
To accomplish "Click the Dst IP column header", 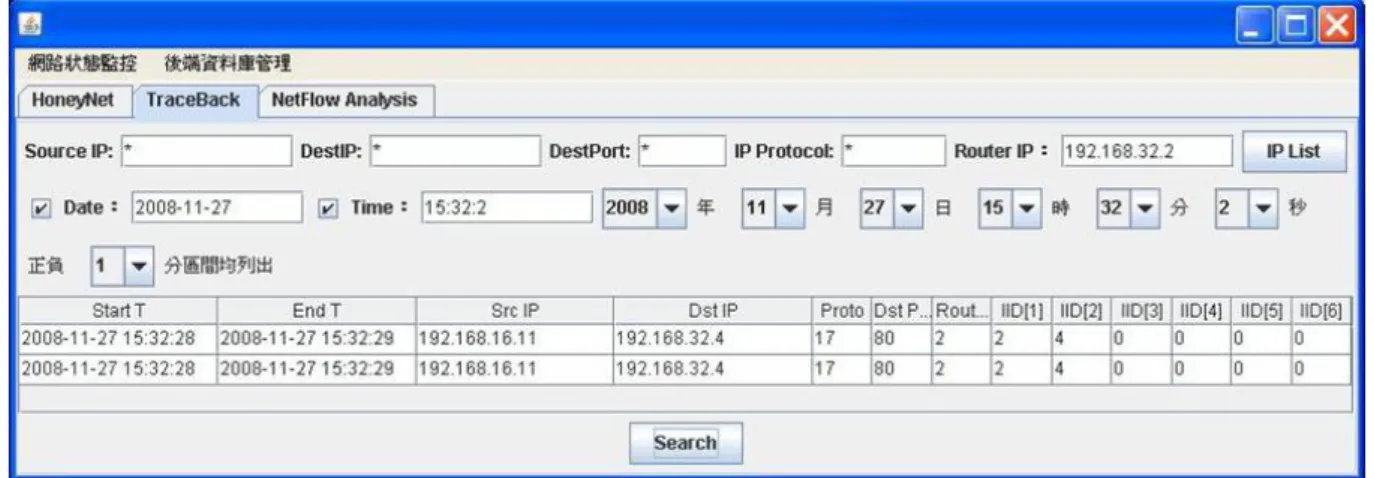I will pyautogui.click(x=712, y=311).
